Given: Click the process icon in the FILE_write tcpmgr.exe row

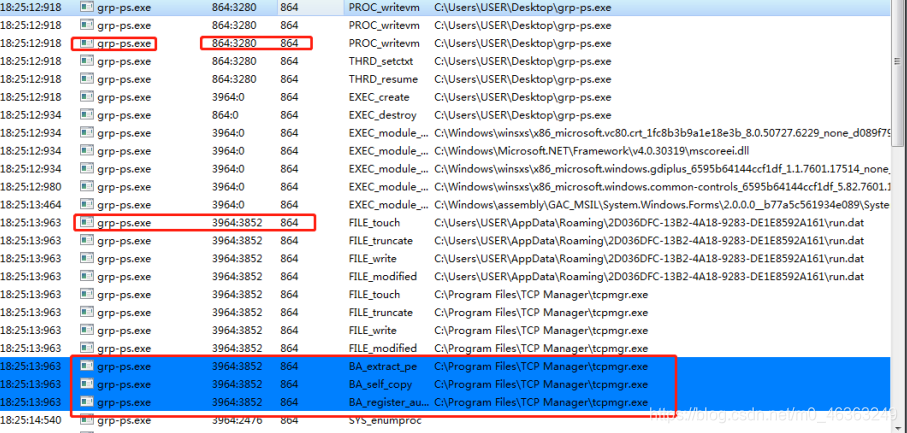Looking at the screenshot, I should pos(87,331).
